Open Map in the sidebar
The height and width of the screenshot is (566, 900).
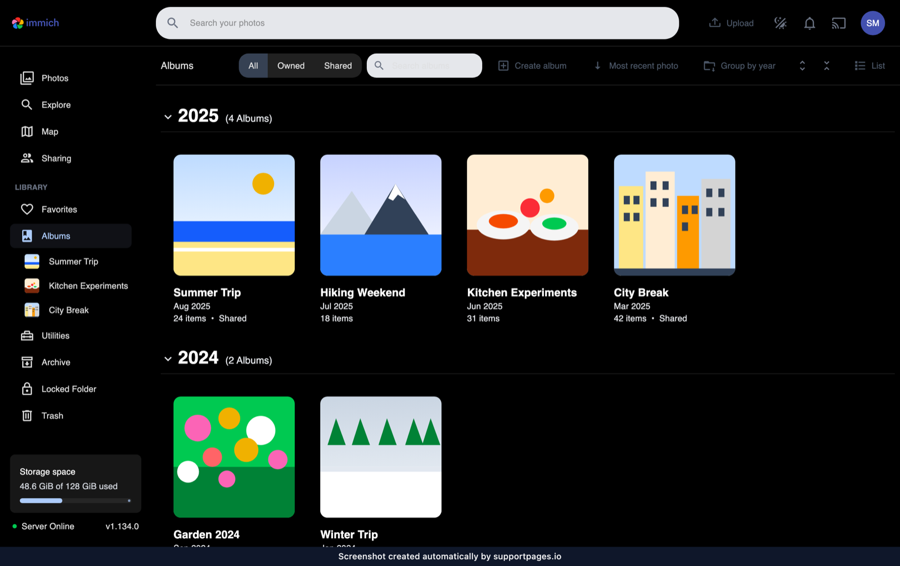pyautogui.click(x=71, y=131)
